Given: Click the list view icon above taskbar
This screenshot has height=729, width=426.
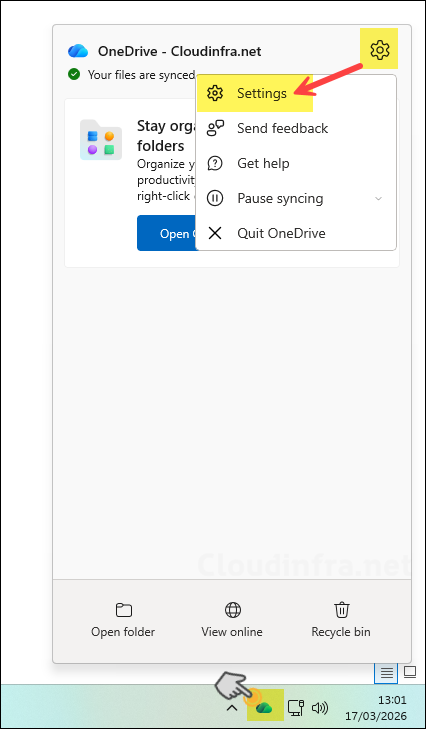Looking at the screenshot, I should (x=387, y=672).
